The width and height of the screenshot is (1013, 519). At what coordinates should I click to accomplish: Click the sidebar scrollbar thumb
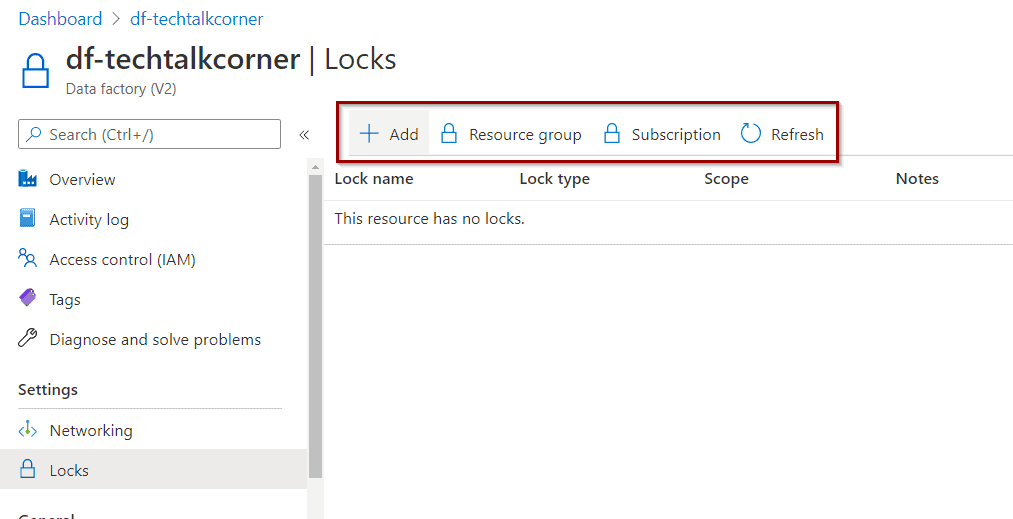pyautogui.click(x=315, y=325)
